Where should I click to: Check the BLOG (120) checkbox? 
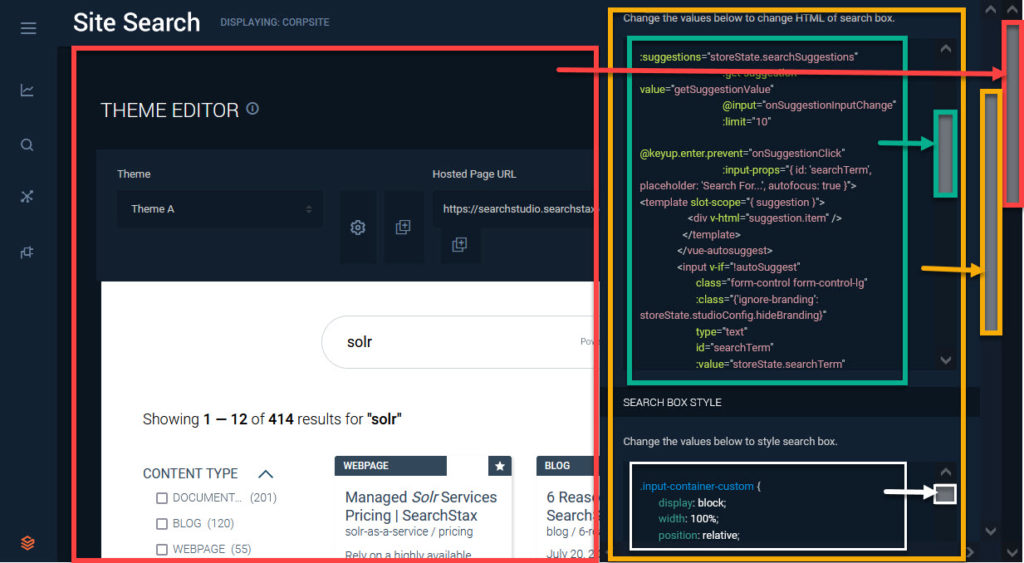coord(161,524)
